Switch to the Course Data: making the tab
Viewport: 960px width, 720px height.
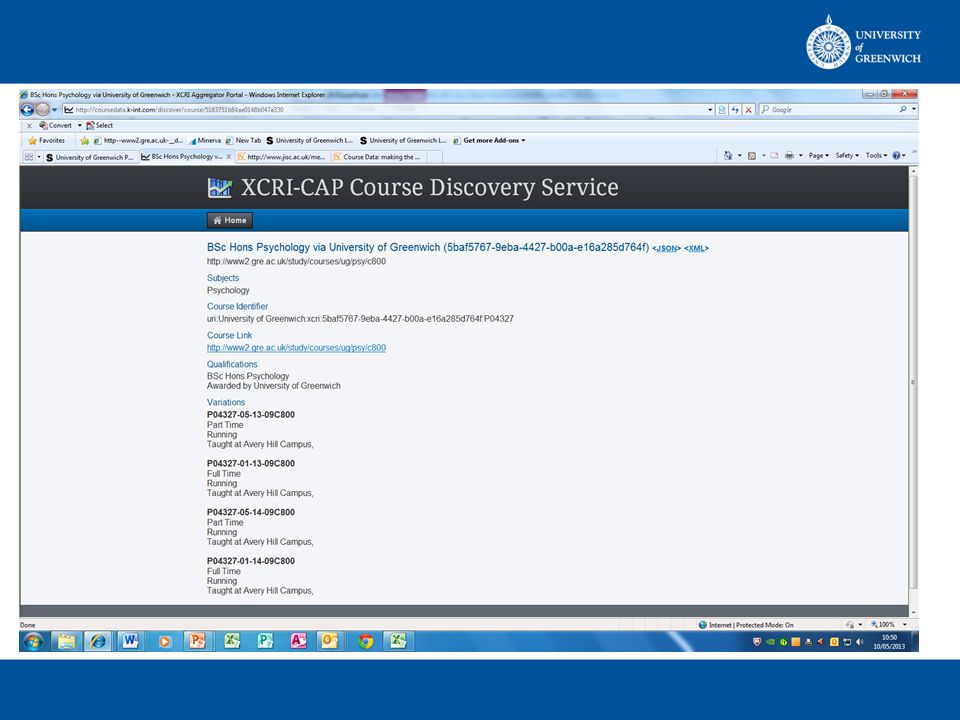[378, 157]
